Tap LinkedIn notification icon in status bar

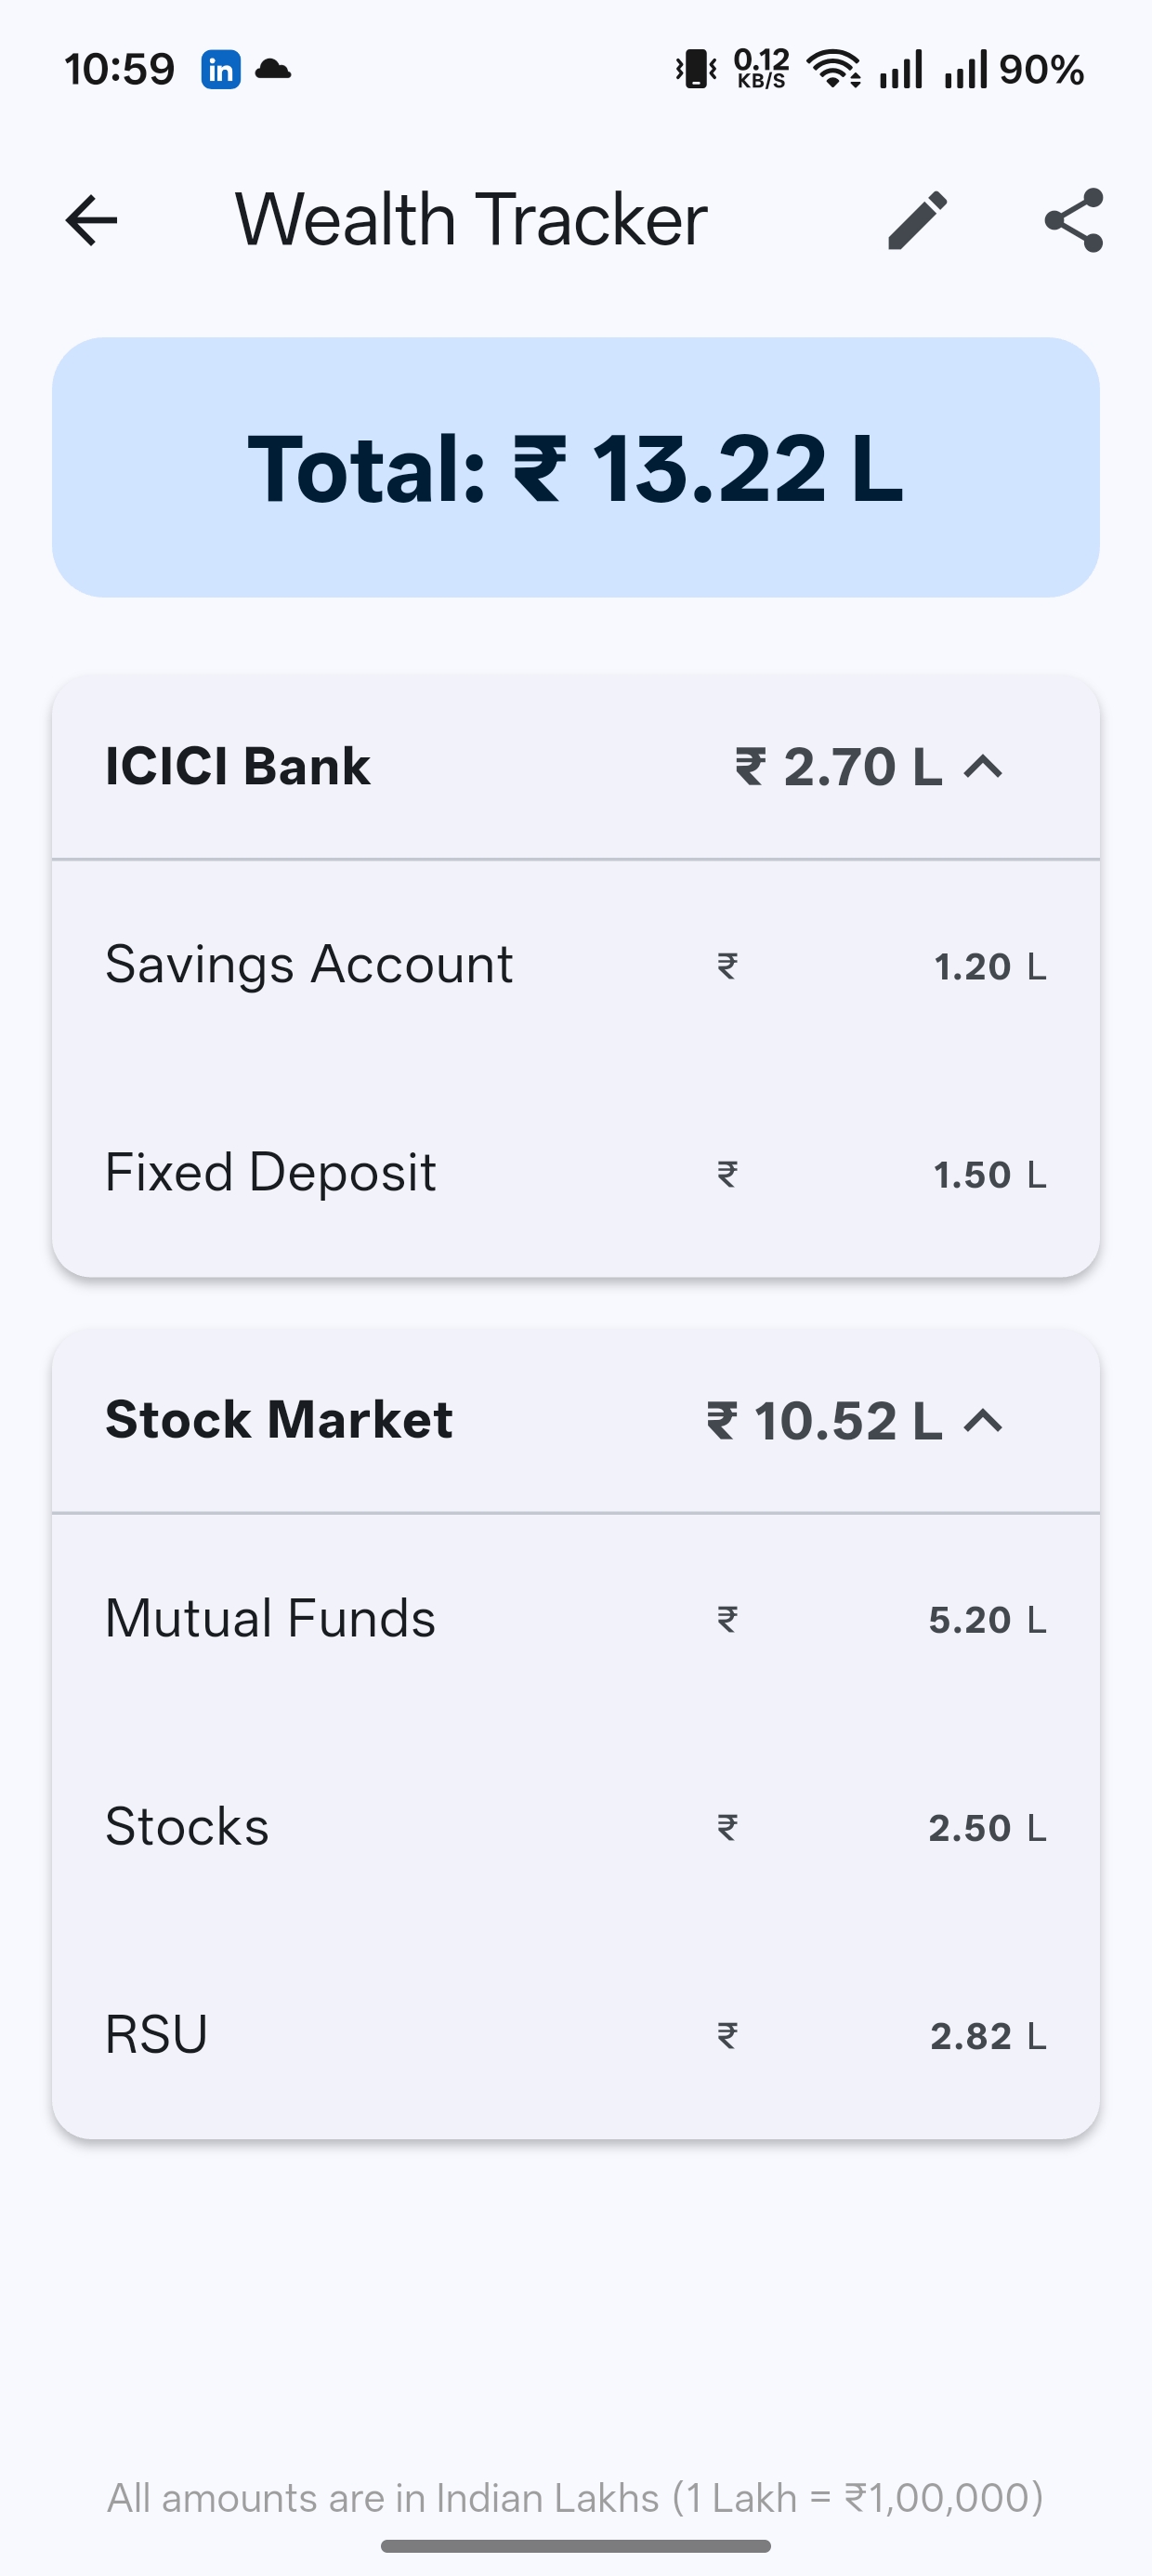click(221, 70)
